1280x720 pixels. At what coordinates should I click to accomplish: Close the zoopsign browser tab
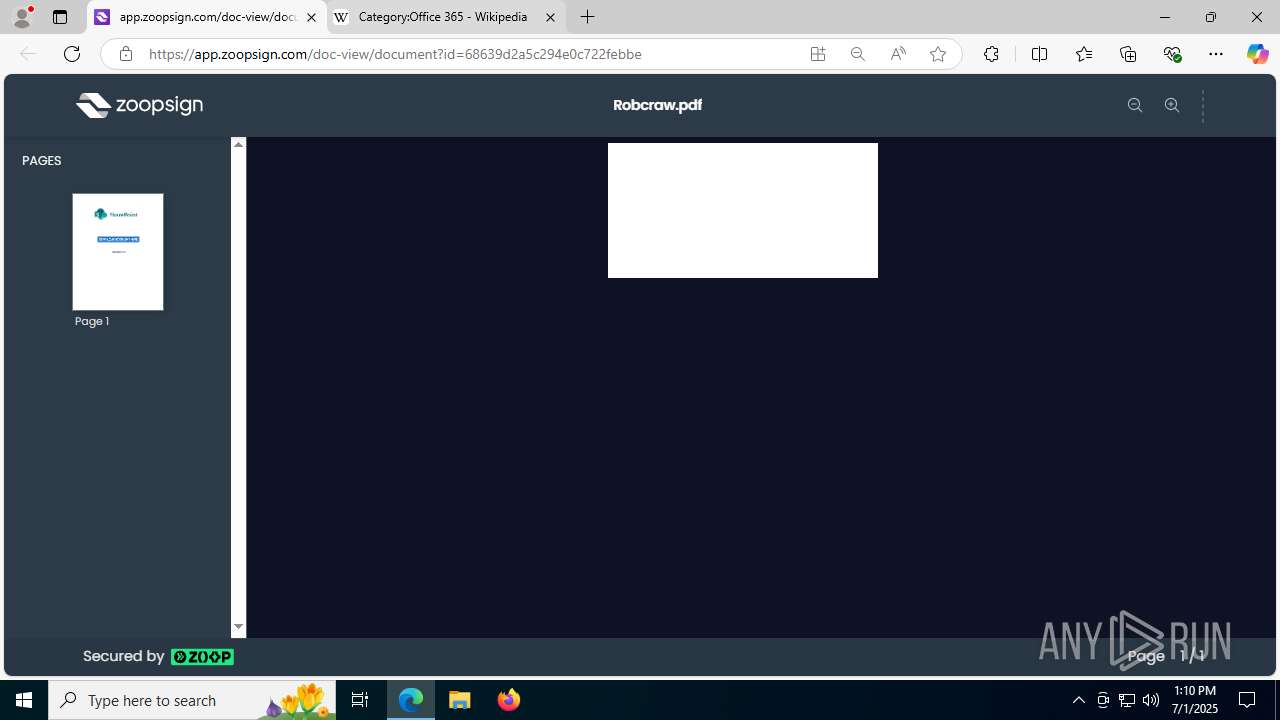(311, 17)
